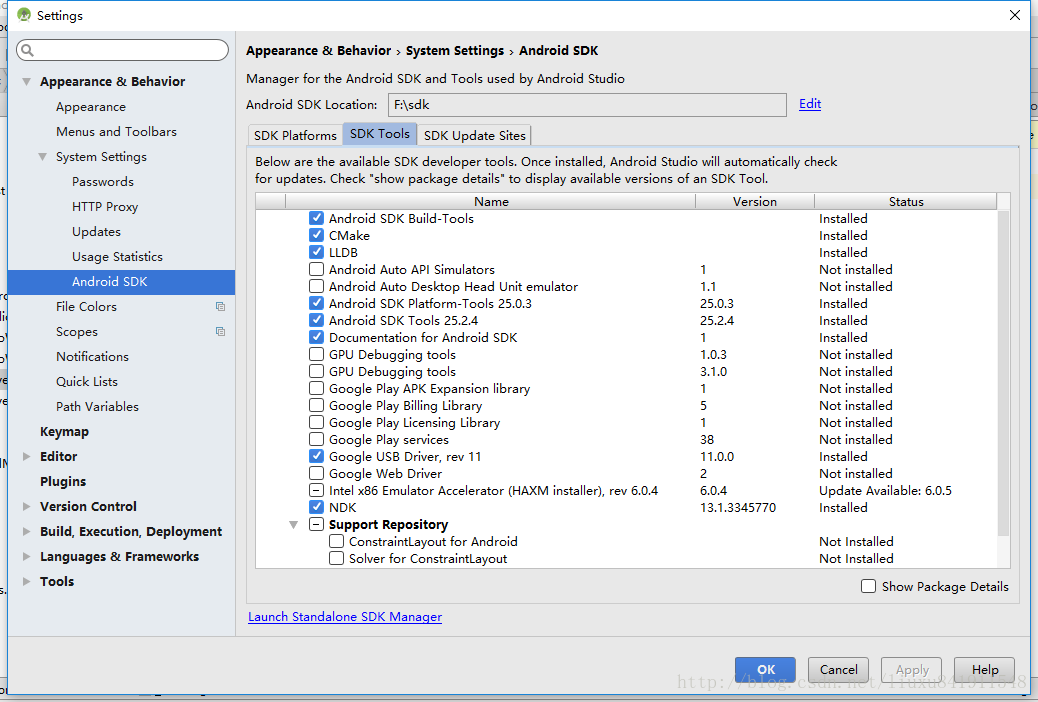Viewport: 1038px width, 702px height.
Task: Select Quick Lists
Action: pos(87,381)
